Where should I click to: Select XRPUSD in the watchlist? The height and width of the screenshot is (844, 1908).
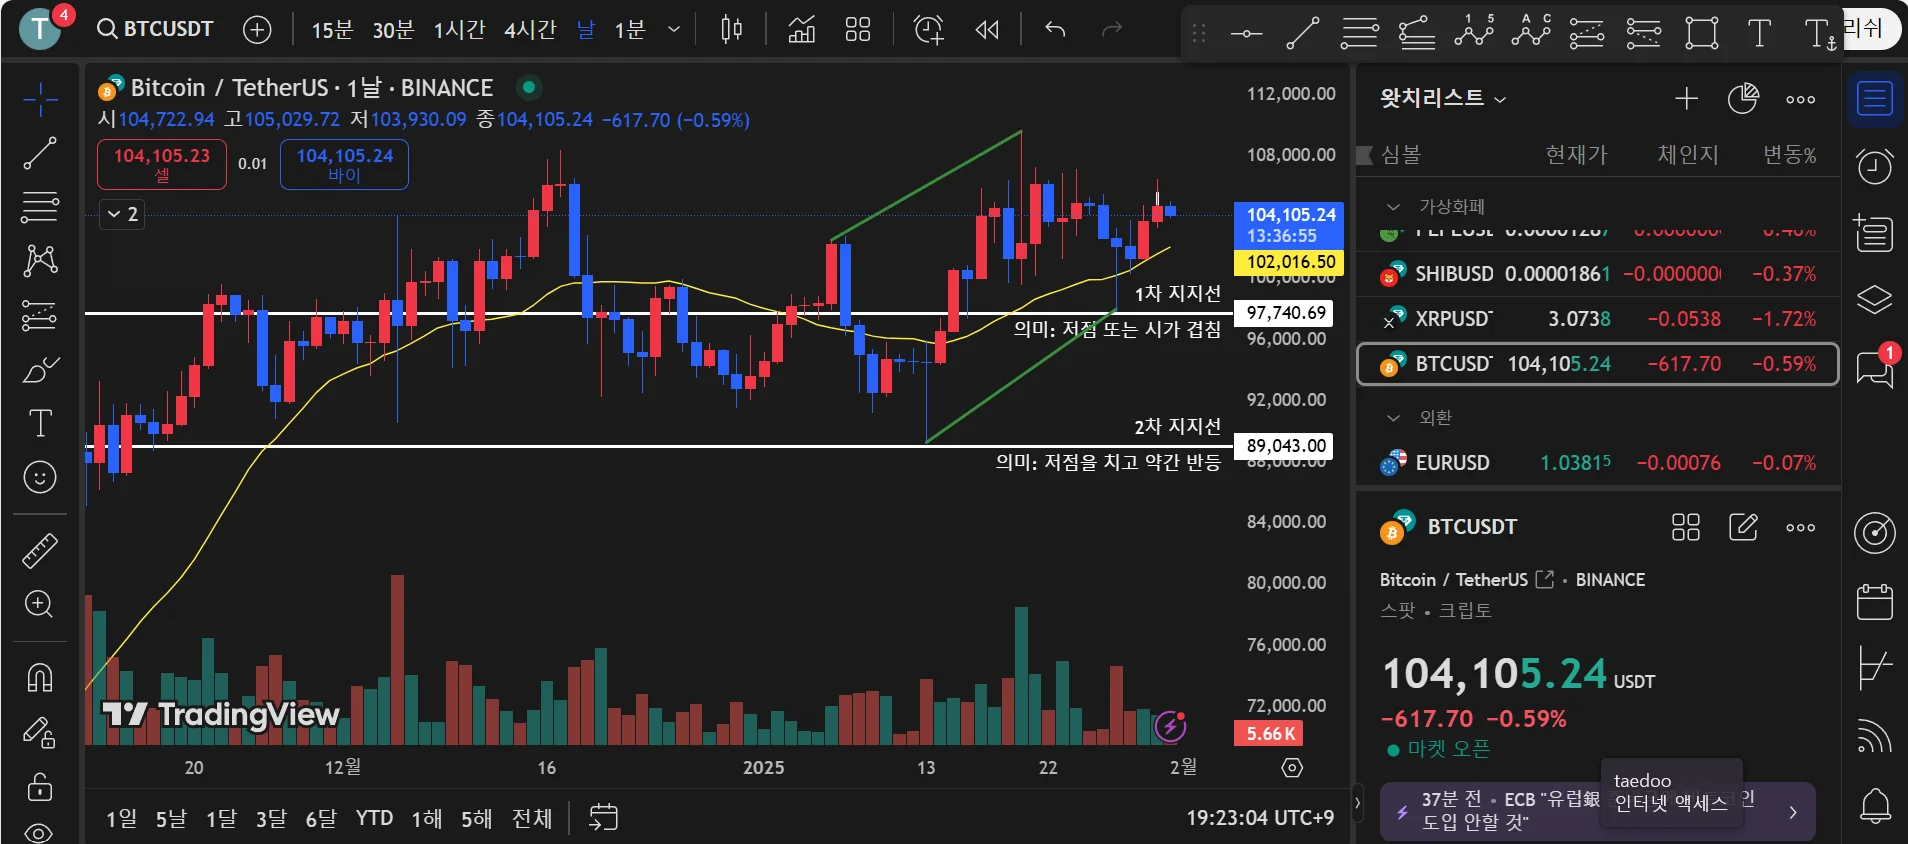point(1598,319)
